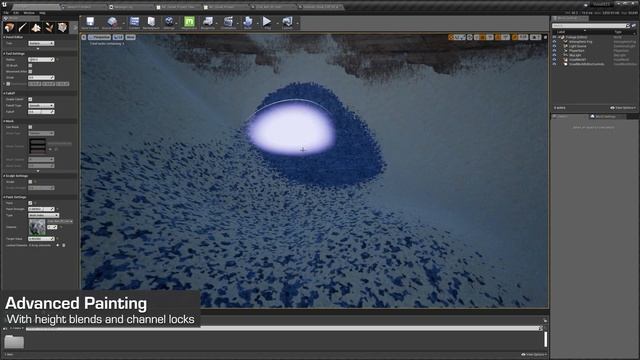640x360 pixels.
Task: Toggle the Enable Falloff checkbox
Action: click(30, 99)
